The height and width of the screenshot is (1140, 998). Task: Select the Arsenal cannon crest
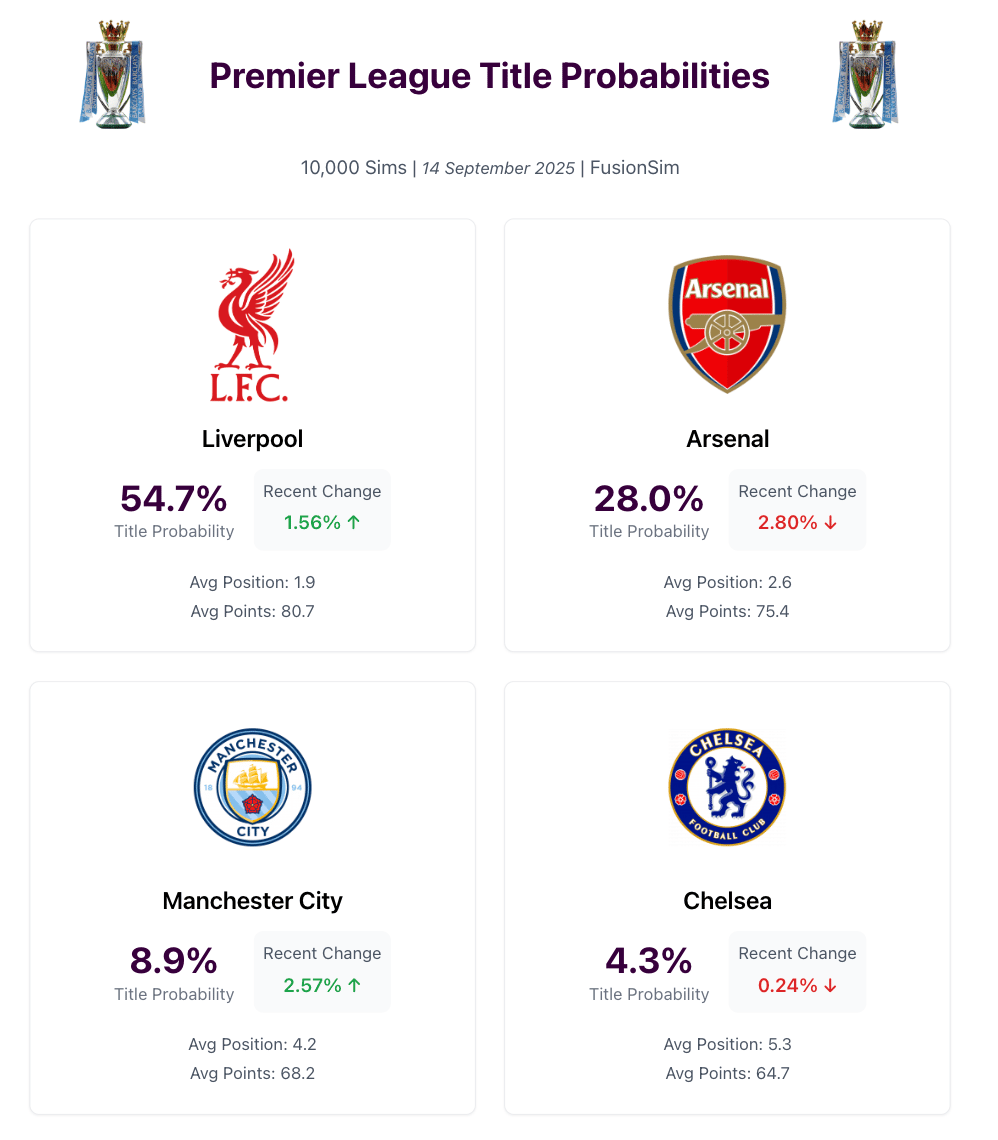pyautogui.click(x=727, y=324)
